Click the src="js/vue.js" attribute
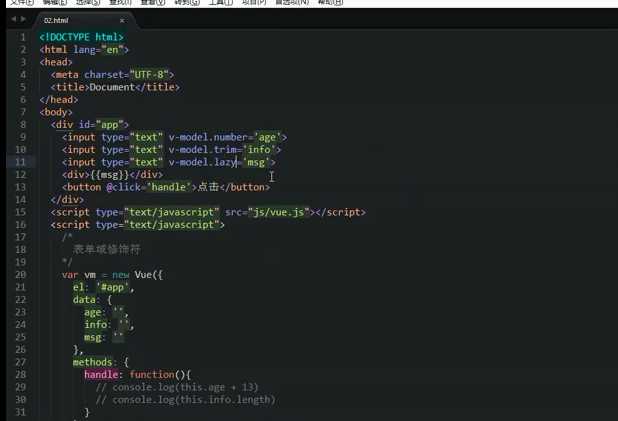The image size is (618, 421). click(x=267, y=212)
